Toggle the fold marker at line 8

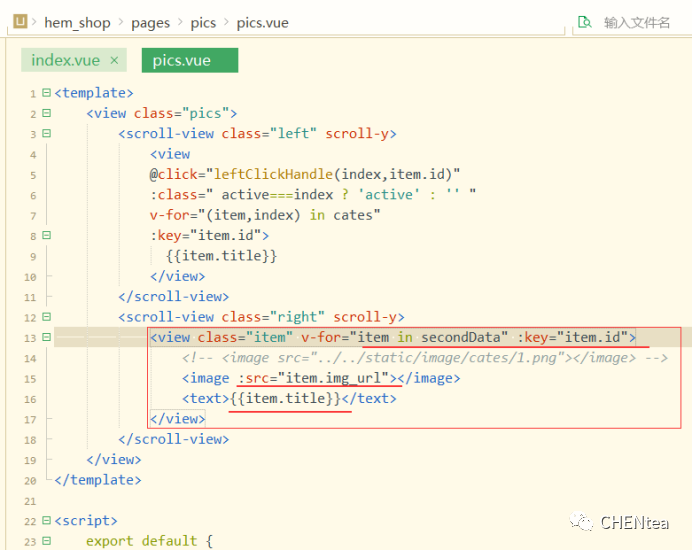pos(46,236)
